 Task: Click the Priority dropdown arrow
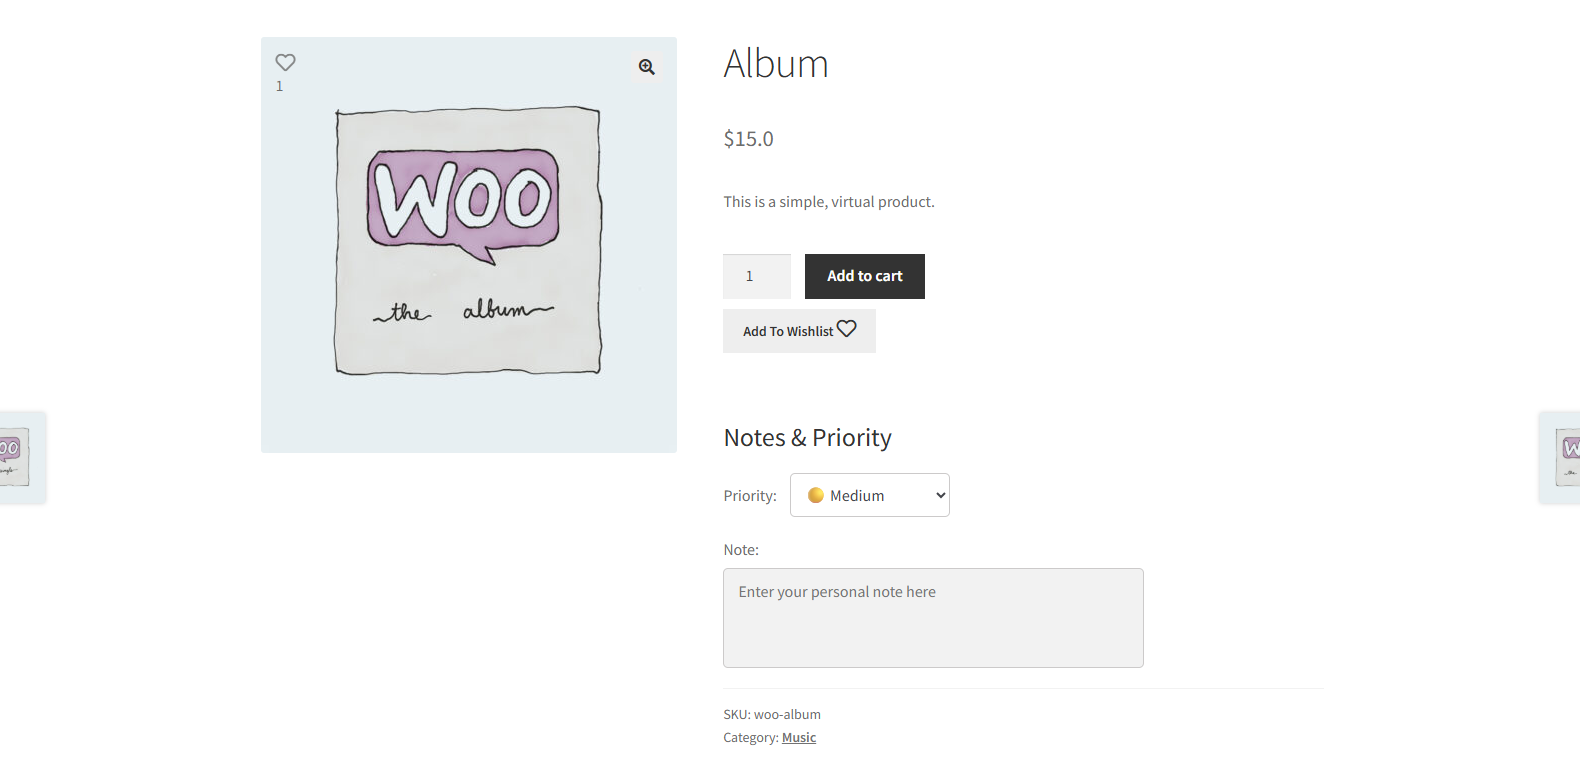point(940,495)
